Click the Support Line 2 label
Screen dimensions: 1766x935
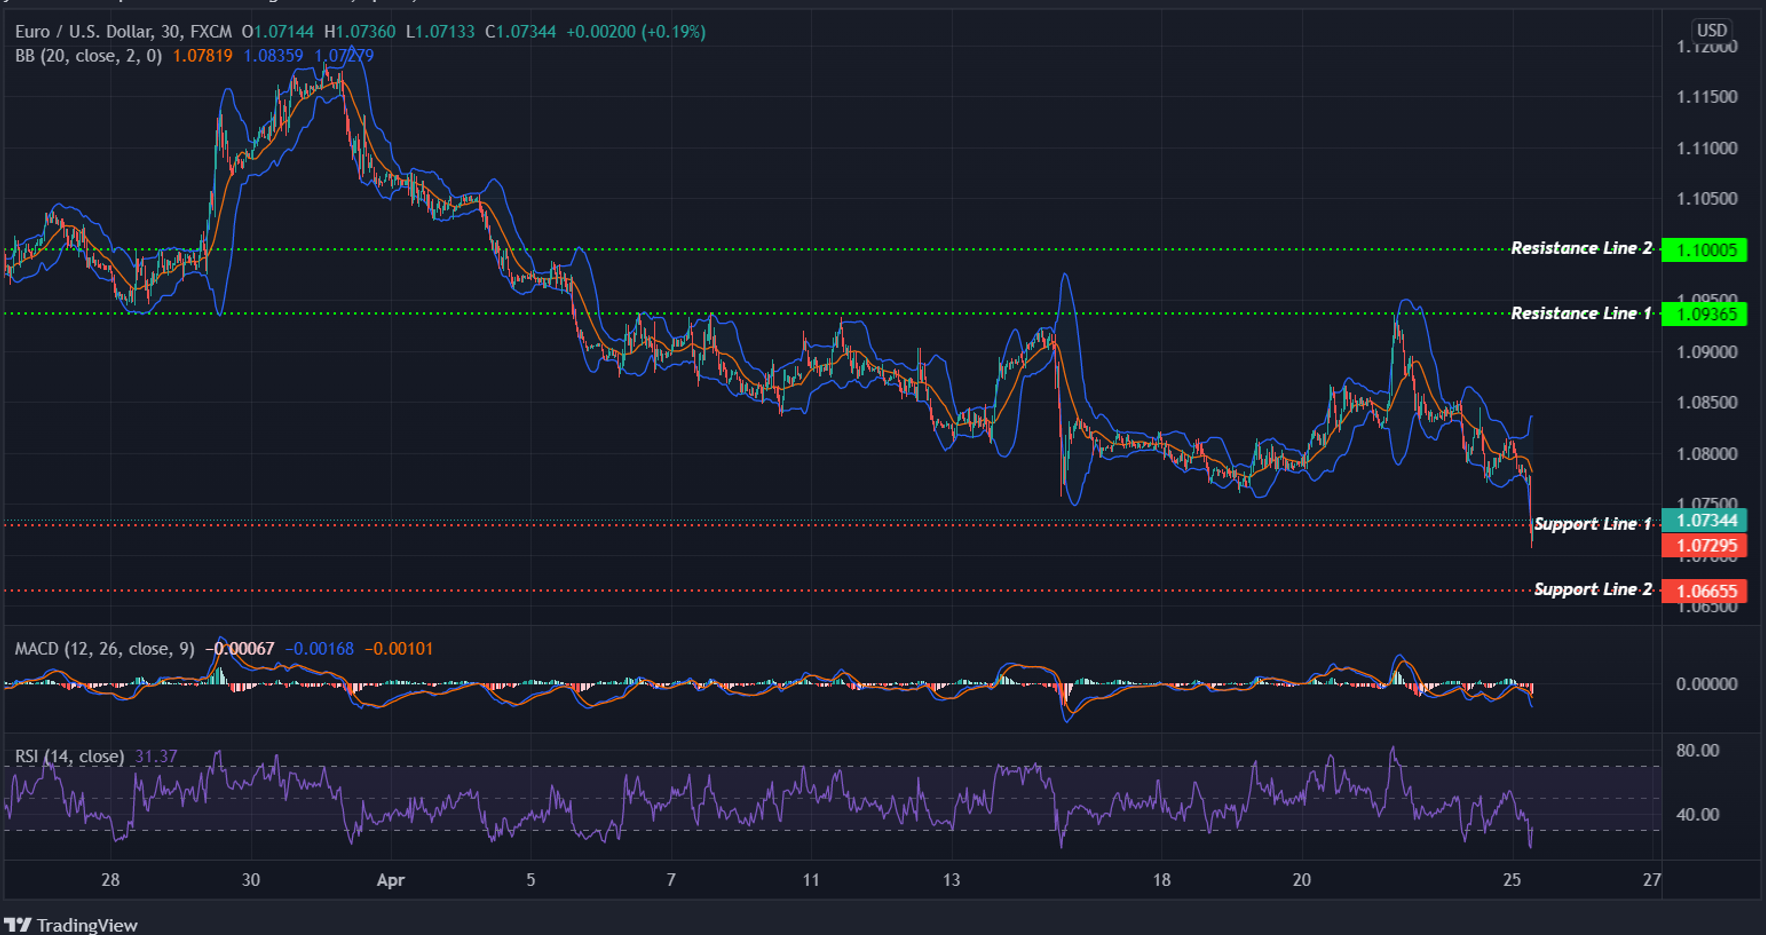pyautogui.click(x=1592, y=589)
